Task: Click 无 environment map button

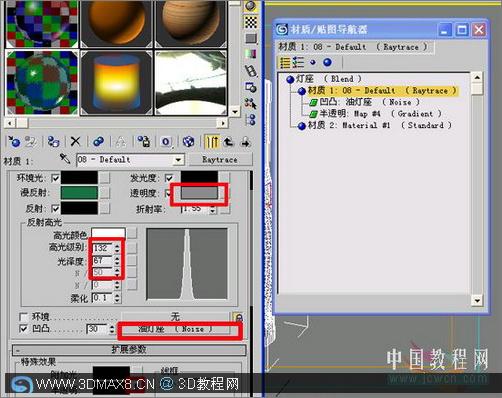Action: point(175,317)
